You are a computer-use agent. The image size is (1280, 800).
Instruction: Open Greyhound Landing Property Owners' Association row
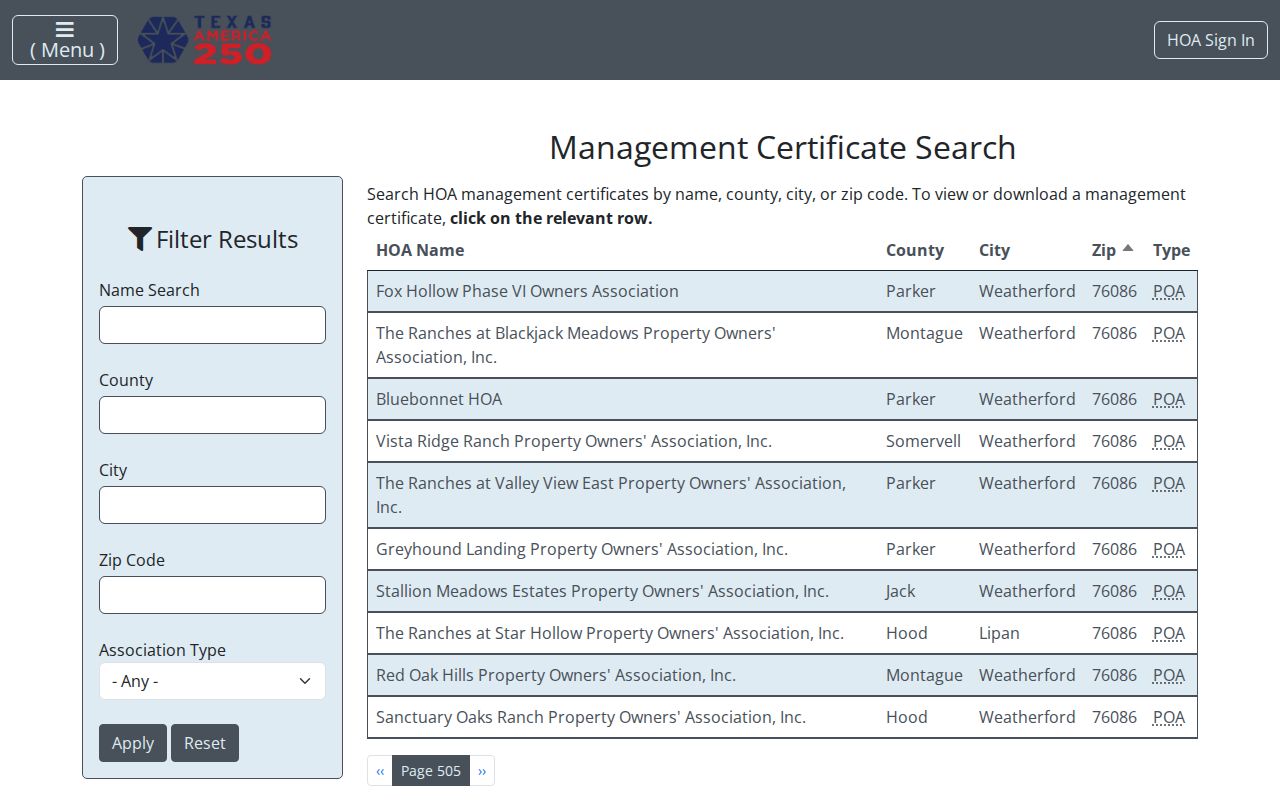(x=782, y=549)
